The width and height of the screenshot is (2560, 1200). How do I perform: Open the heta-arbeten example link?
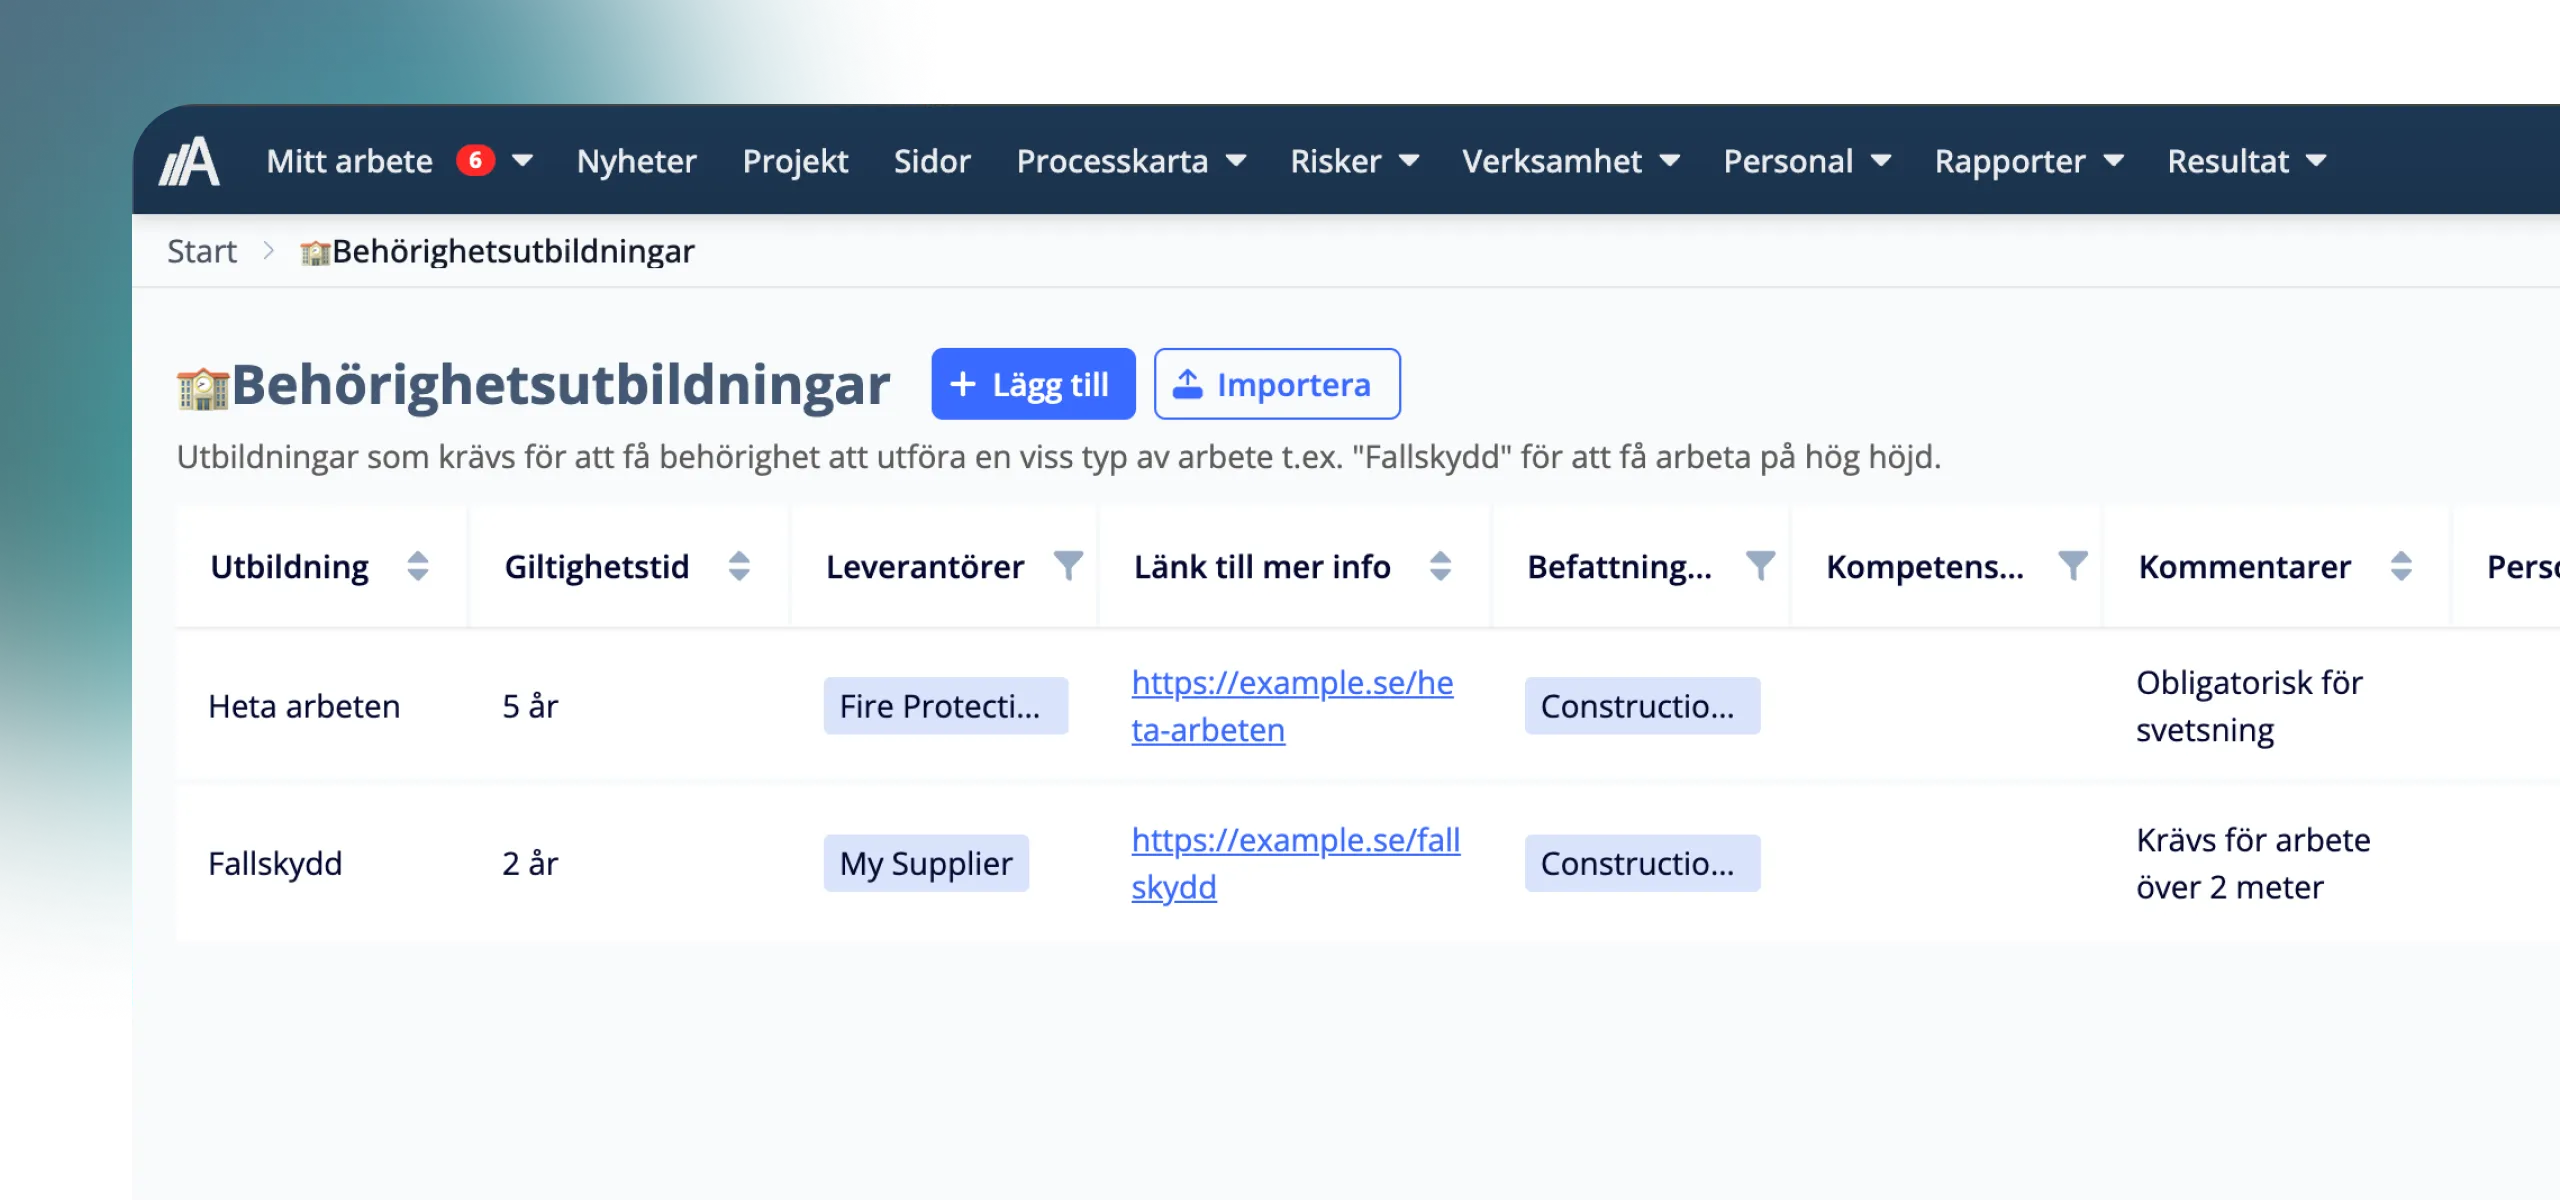(1292, 706)
